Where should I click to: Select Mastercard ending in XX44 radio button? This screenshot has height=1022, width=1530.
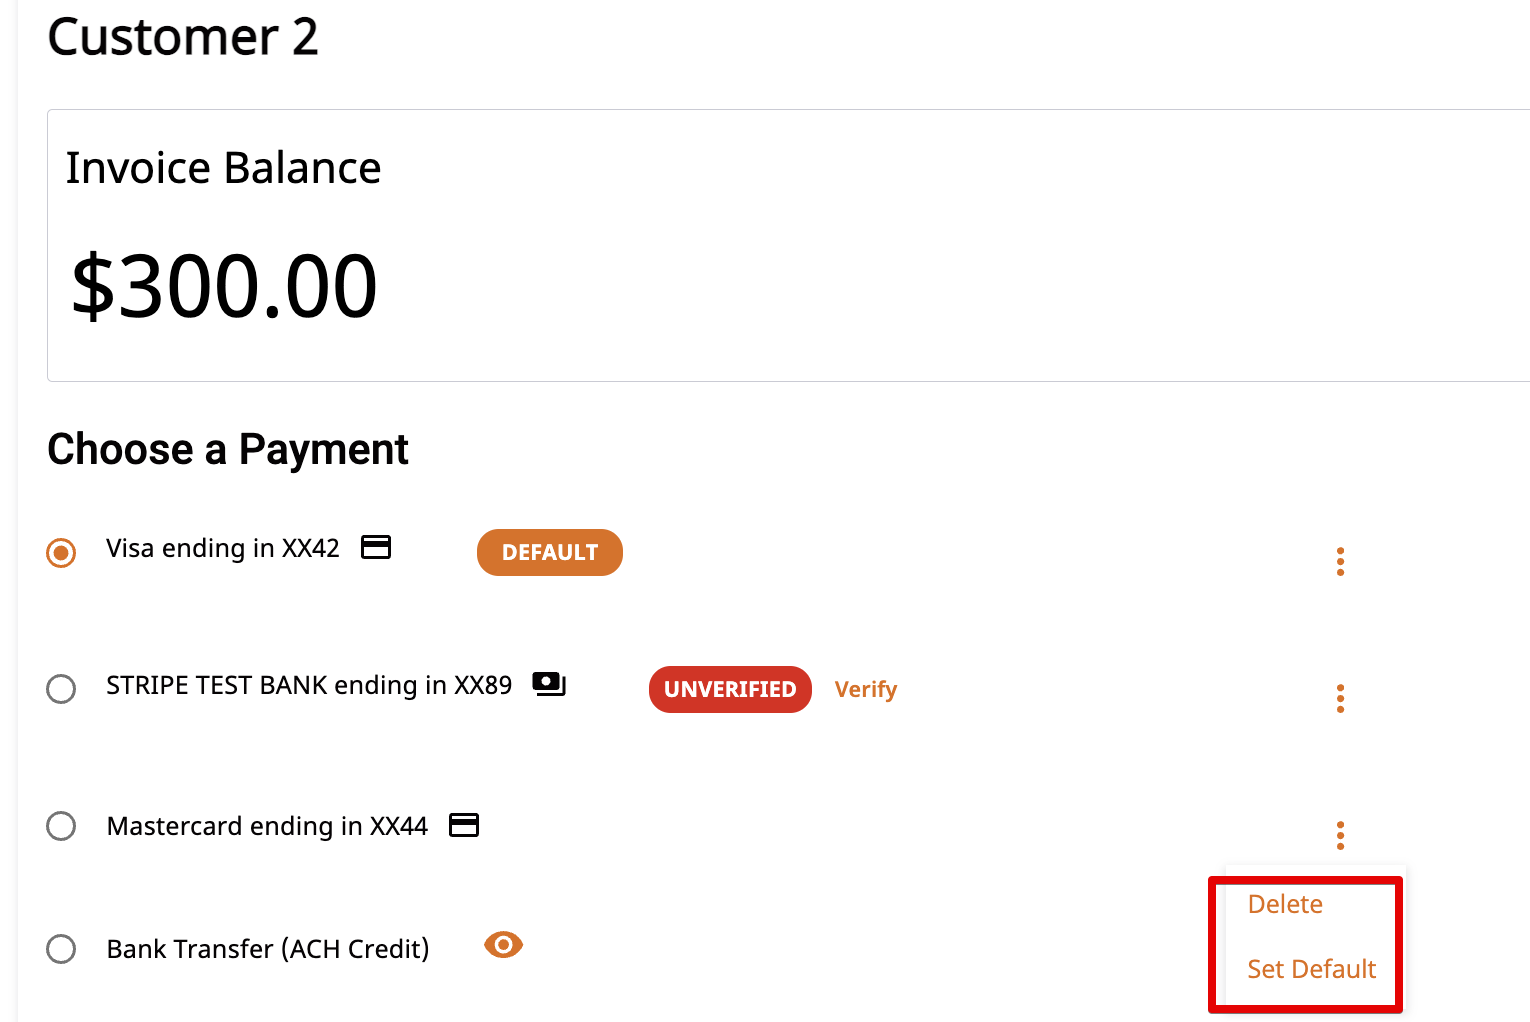[x=61, y=826]
